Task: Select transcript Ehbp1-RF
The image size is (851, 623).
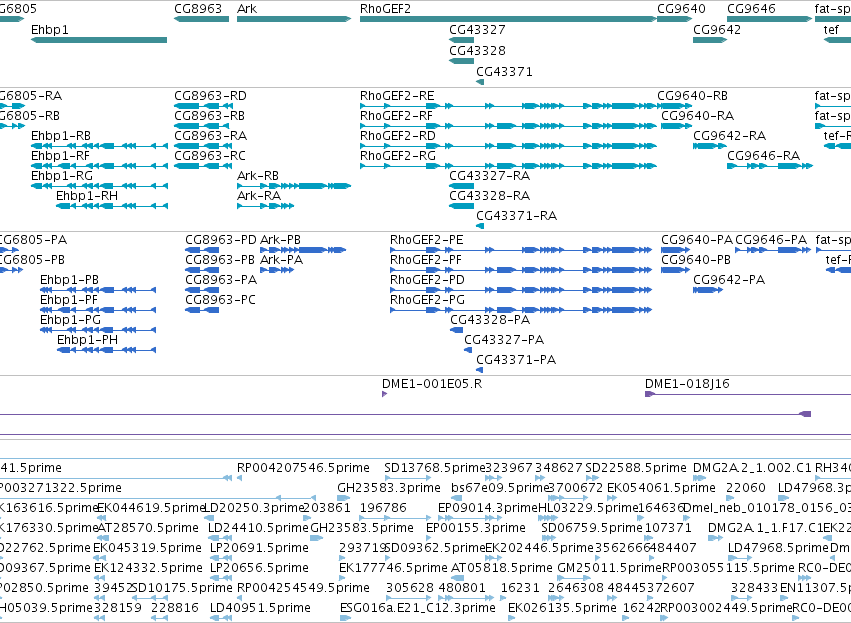Action: (x=99, y=166)
